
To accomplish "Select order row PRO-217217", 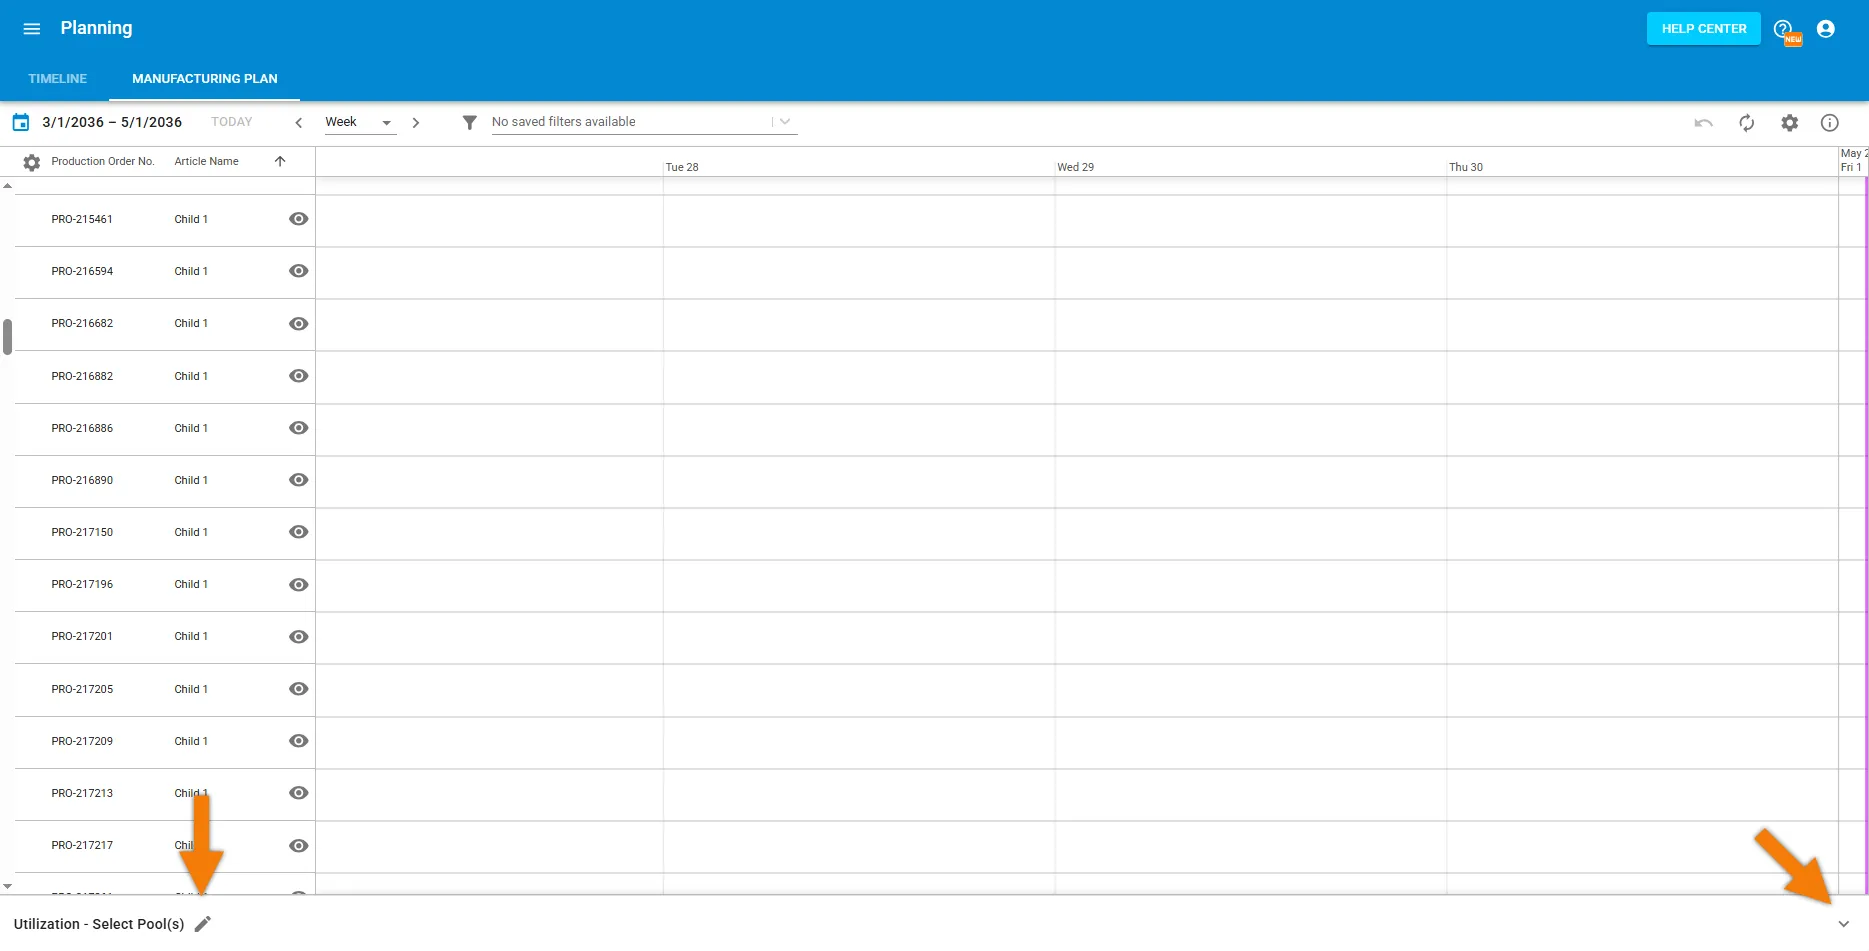I will click(x=165, y=846).
